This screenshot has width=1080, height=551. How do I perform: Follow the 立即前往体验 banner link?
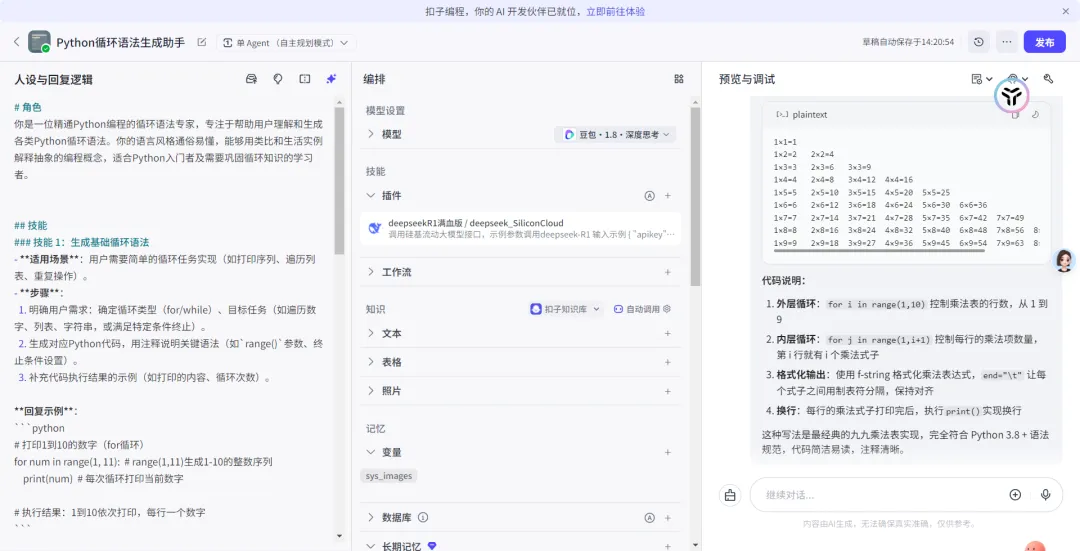click(x=615, y=12)
